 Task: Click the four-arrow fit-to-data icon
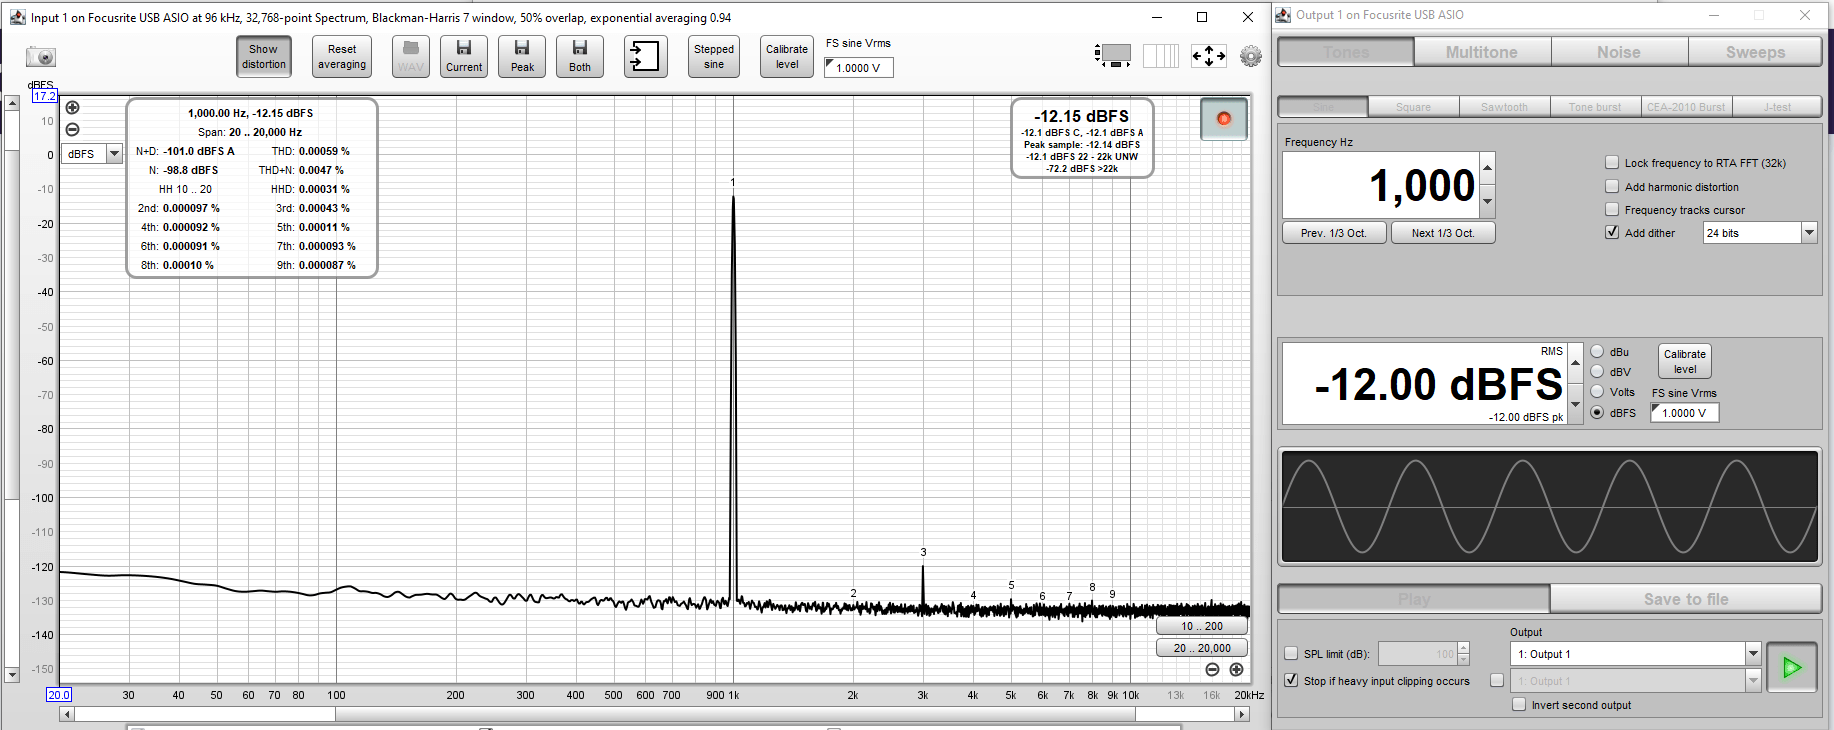pos(1208,56)
